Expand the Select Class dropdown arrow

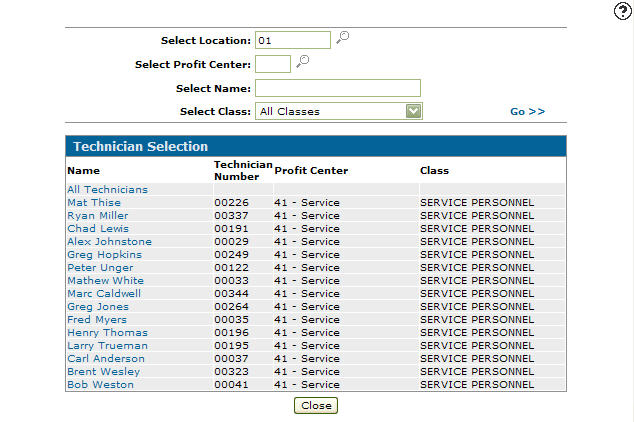coord(413,111)
